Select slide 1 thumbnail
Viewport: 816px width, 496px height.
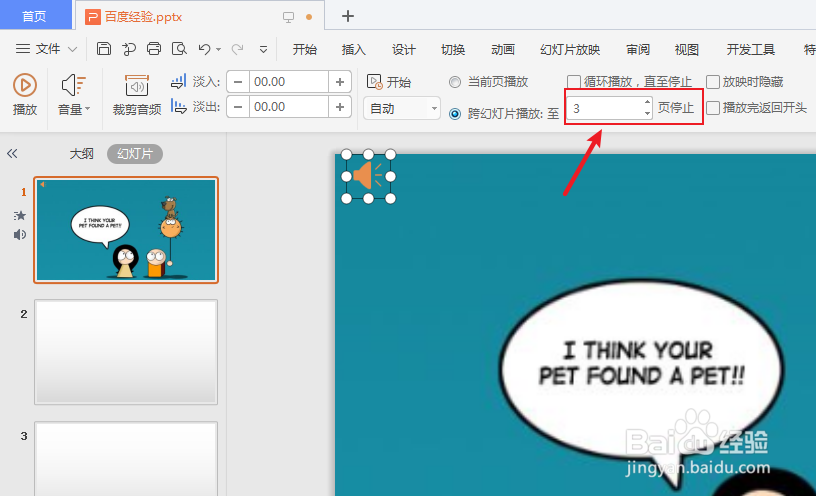tap(126, 230)
